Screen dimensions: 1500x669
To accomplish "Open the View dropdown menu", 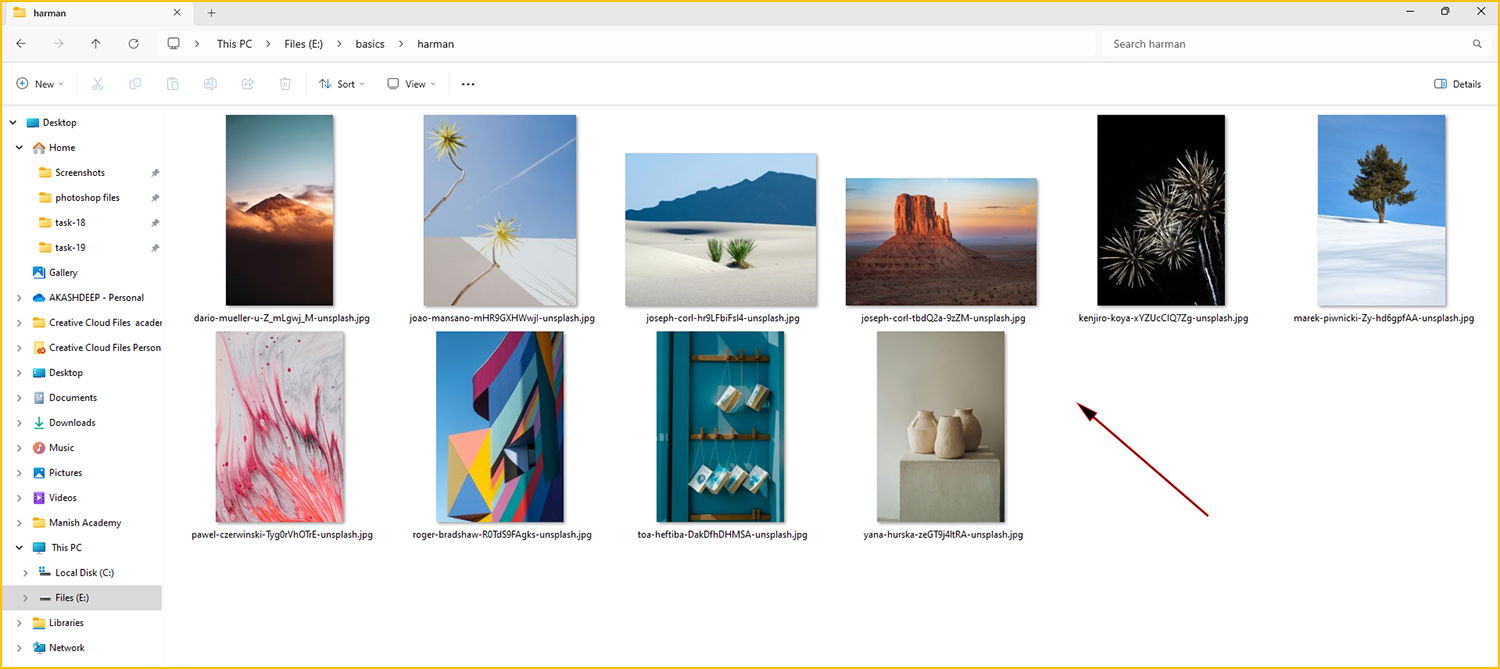I will 412,84.
